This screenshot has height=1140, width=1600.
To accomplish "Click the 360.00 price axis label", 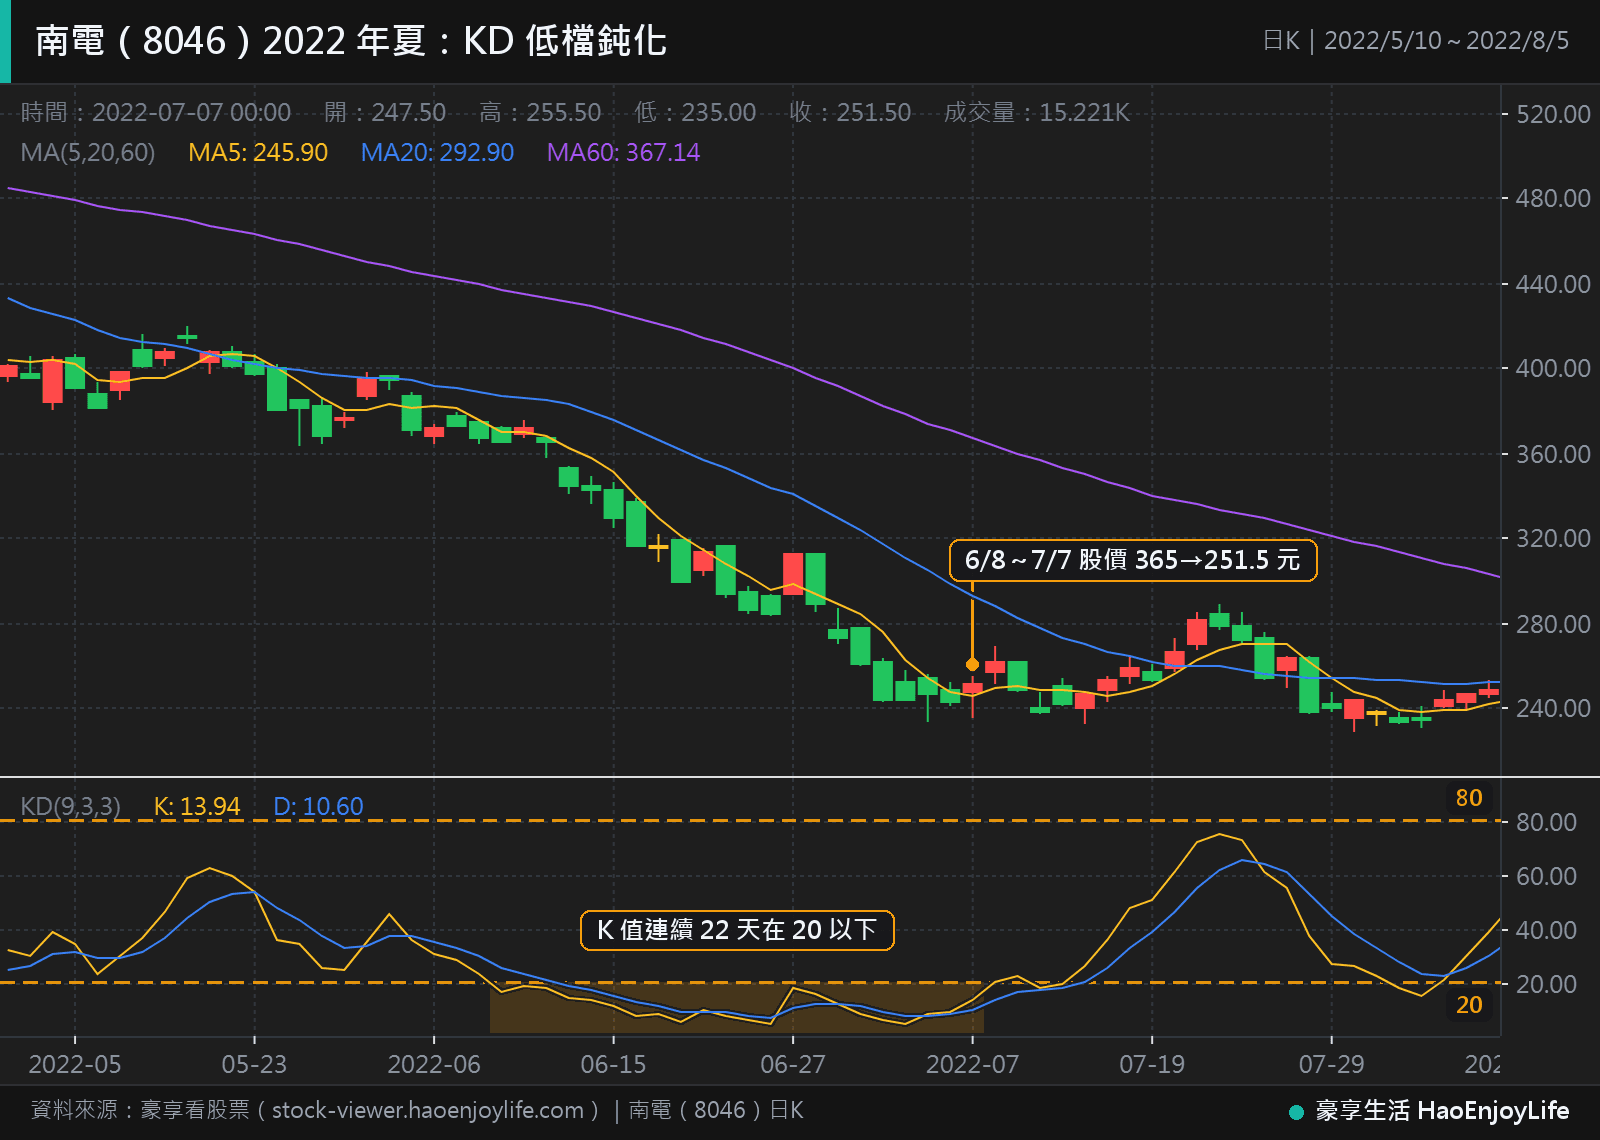I will coord(1553,454).
